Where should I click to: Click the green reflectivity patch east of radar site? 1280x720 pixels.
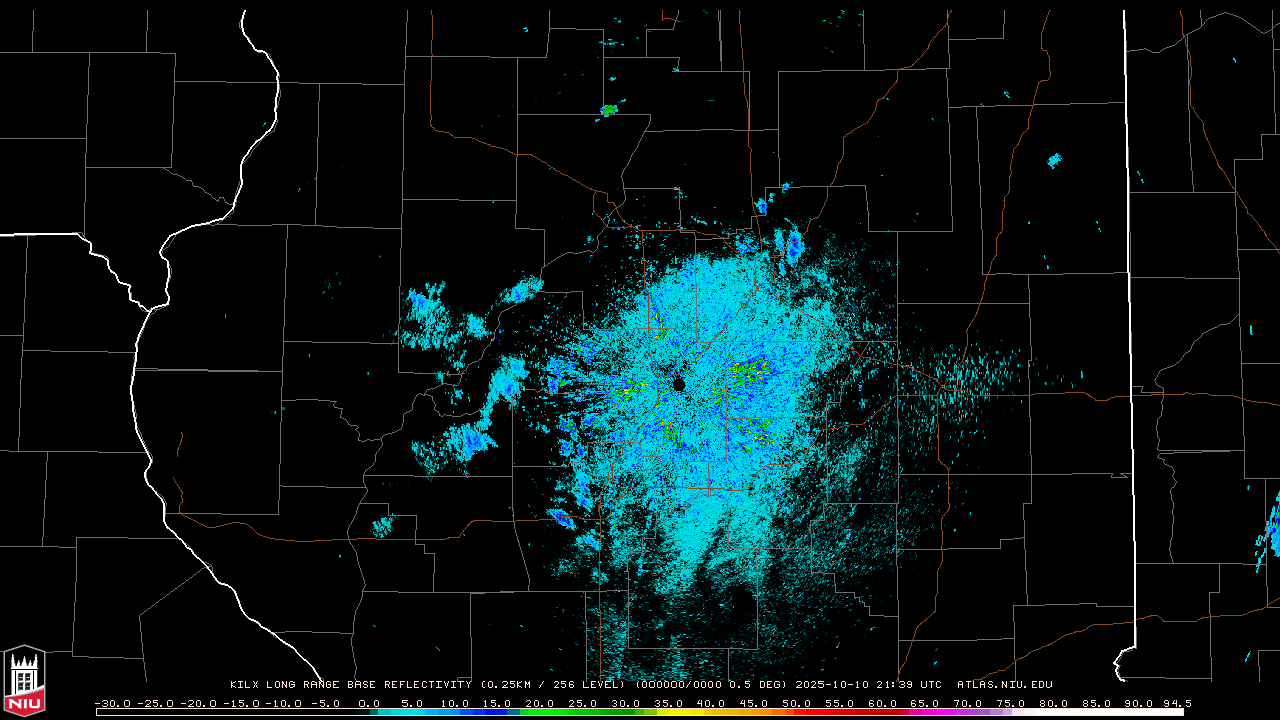click(750, 372)
